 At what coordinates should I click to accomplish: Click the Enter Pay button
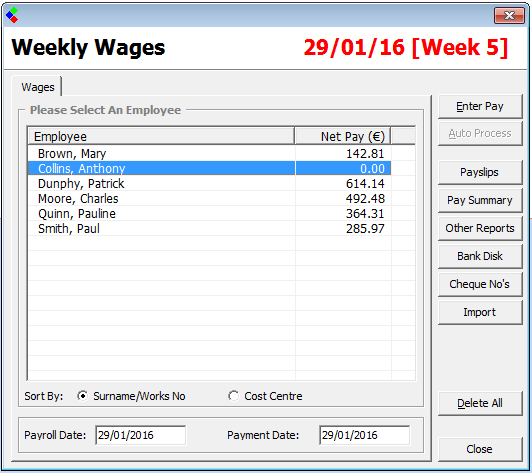click(x=480, y=107)
